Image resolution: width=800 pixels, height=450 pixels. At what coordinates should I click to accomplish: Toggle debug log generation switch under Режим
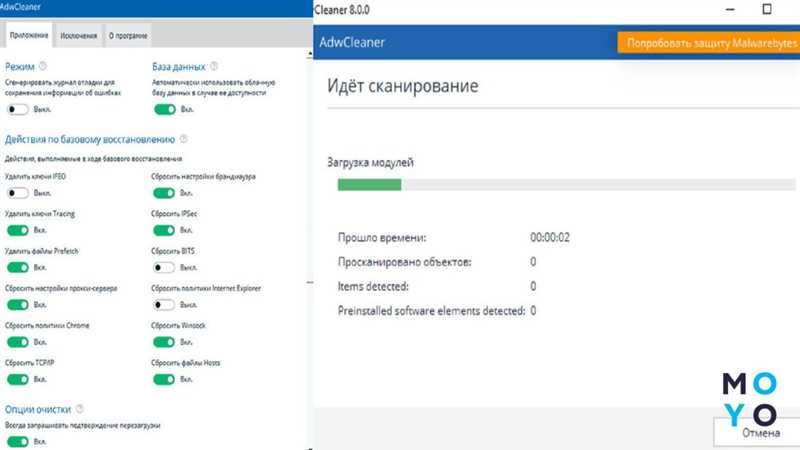click(x=17, y=109)
